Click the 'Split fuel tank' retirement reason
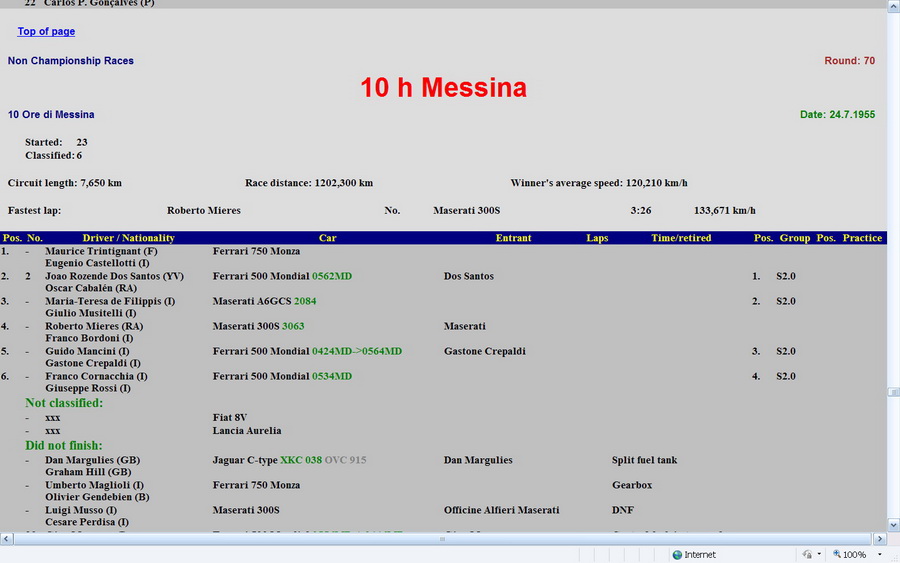Screen dimensions: 900x563 pos(645,460)
